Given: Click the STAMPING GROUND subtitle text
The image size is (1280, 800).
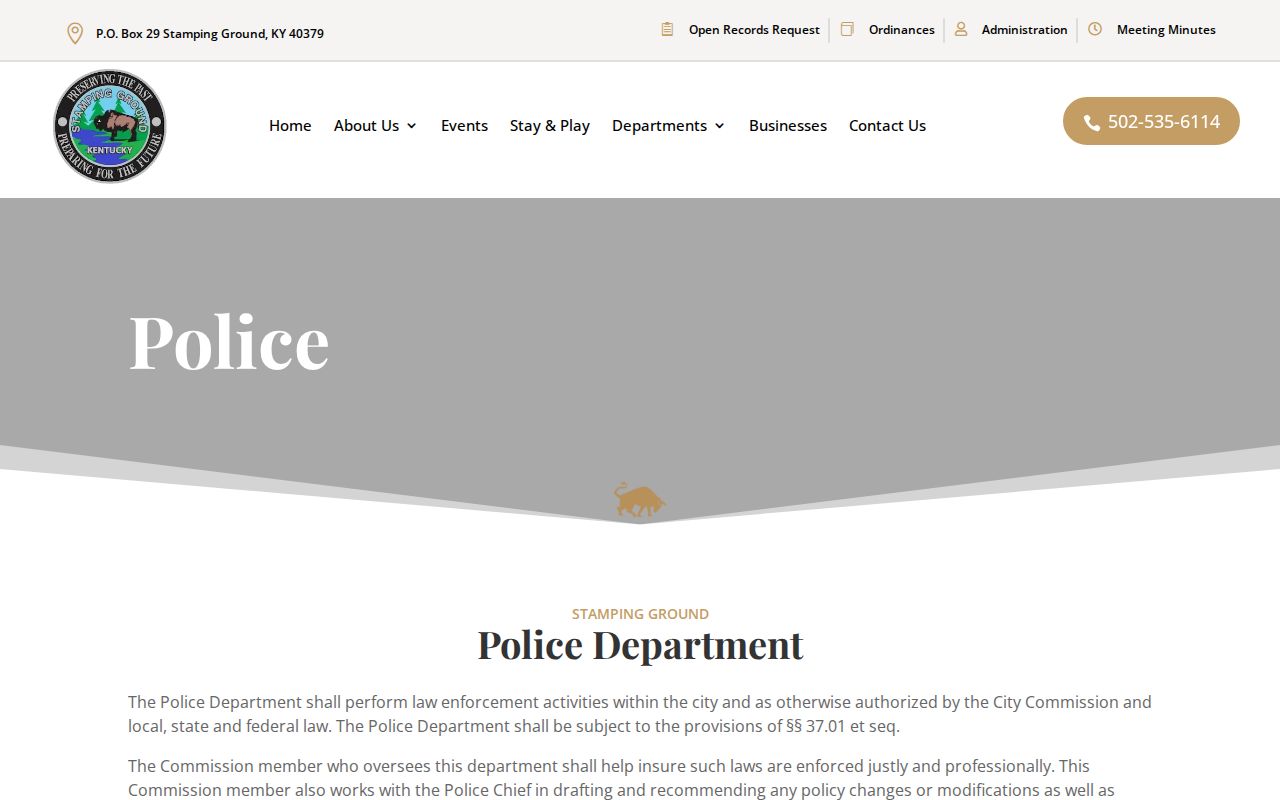Looking at the screenshot, I should pos(640,614).
